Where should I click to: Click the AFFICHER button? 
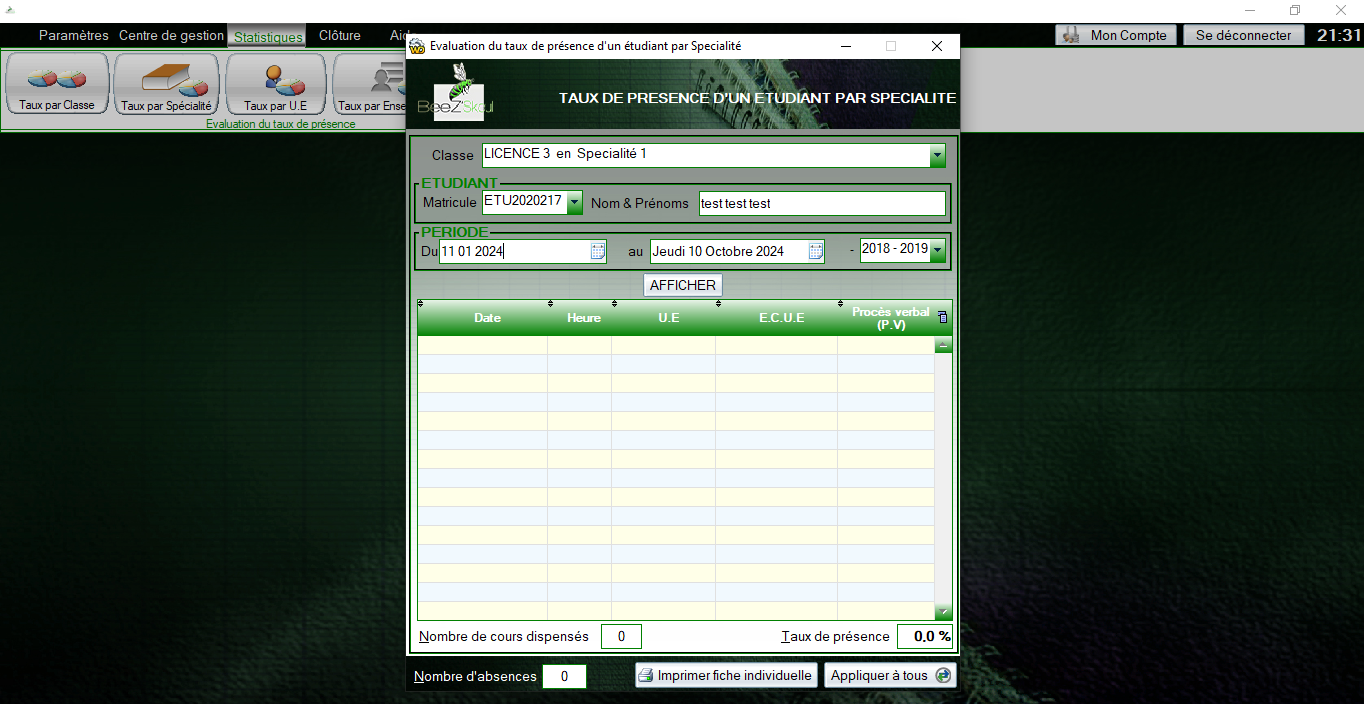click(682, 285)
